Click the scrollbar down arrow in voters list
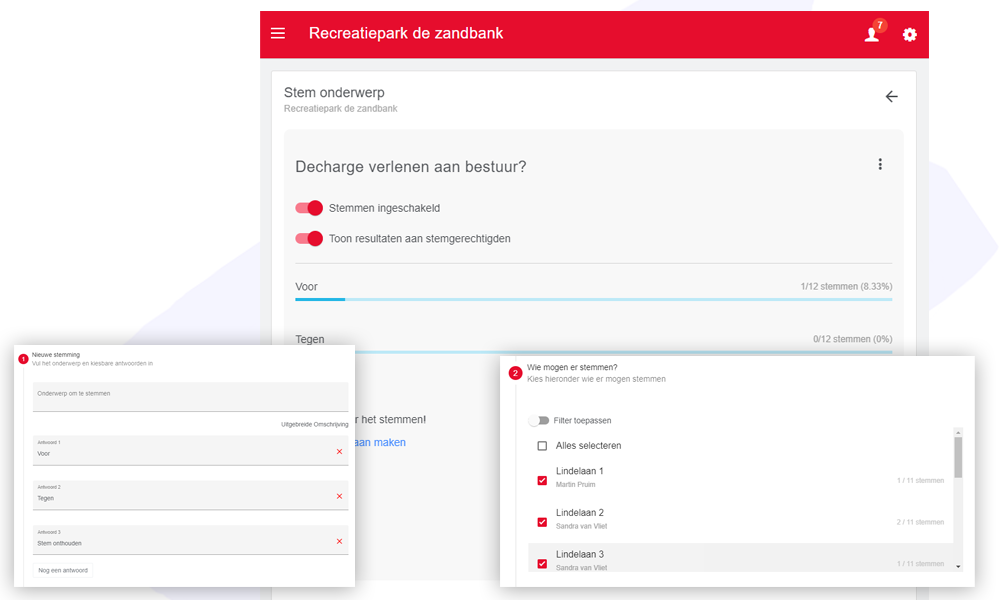1000x600 pixels. pyautogui.click(x=958, y=566)
